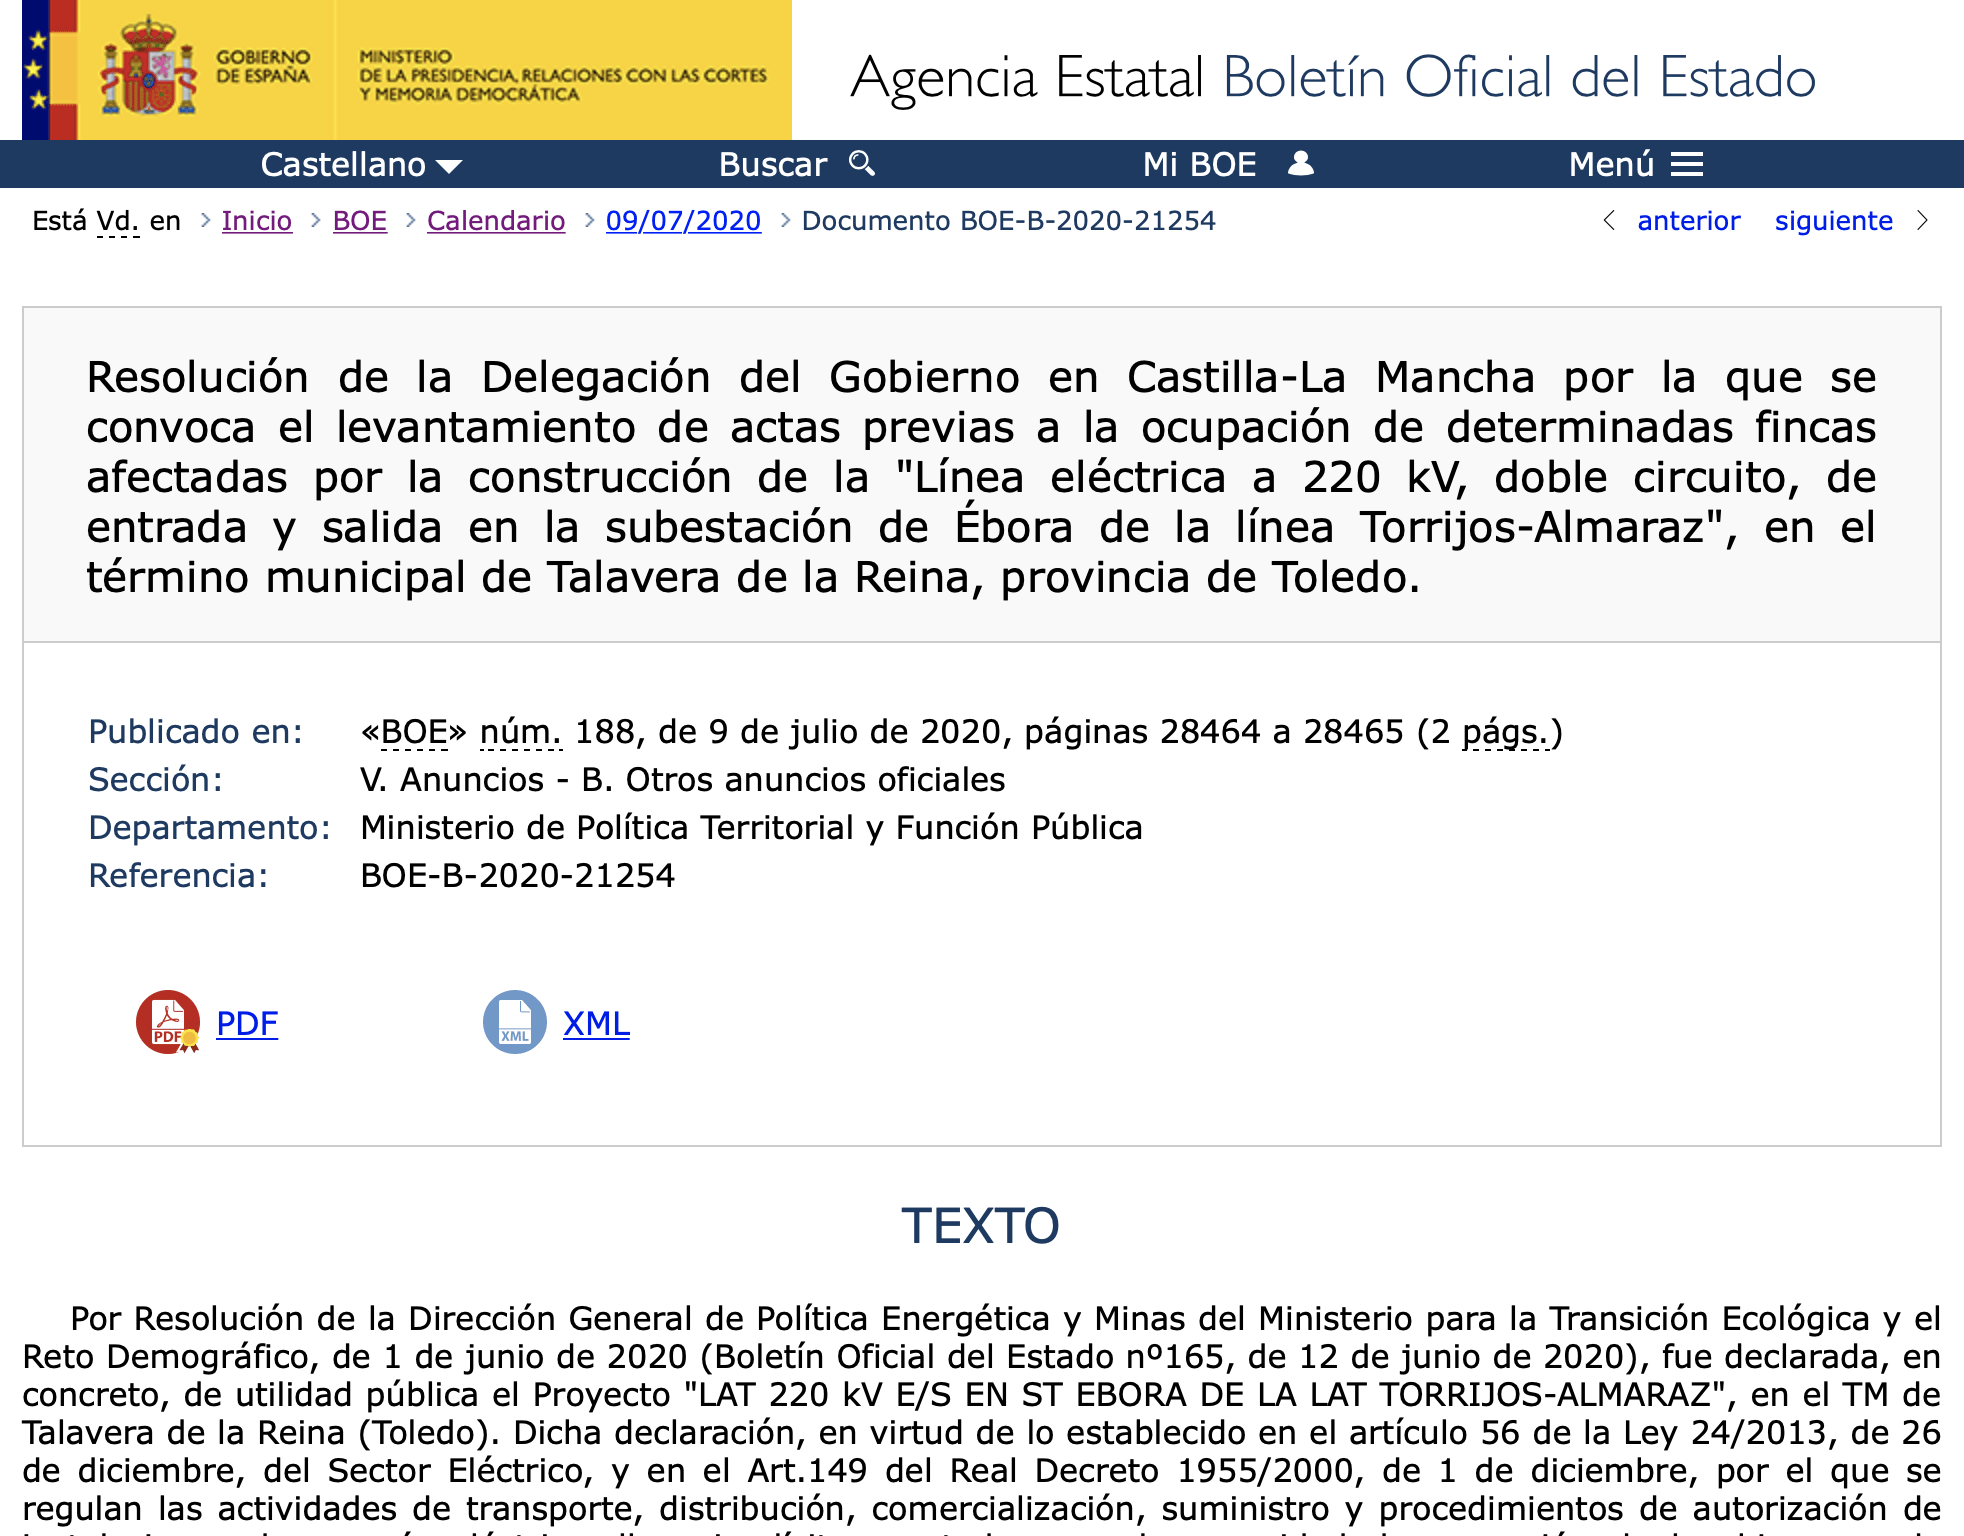Screen dimensions: 1964x1536
Task: Click the Mi BOE user icon
Action: click(1300, 163)
